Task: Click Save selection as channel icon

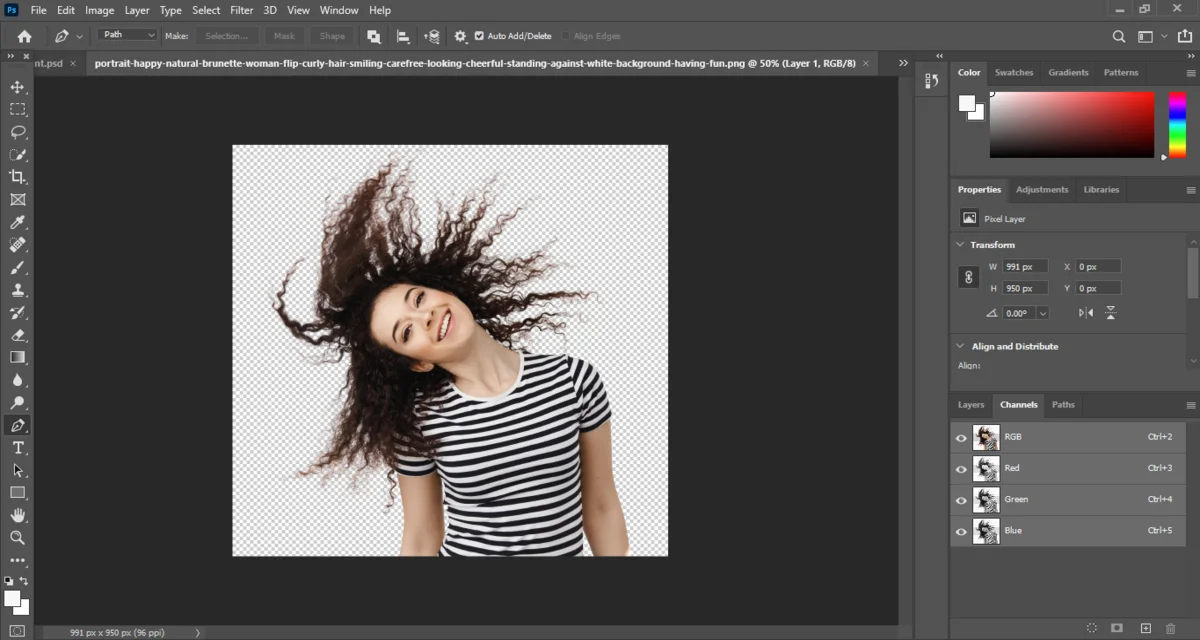Action: pos(1118,628)
